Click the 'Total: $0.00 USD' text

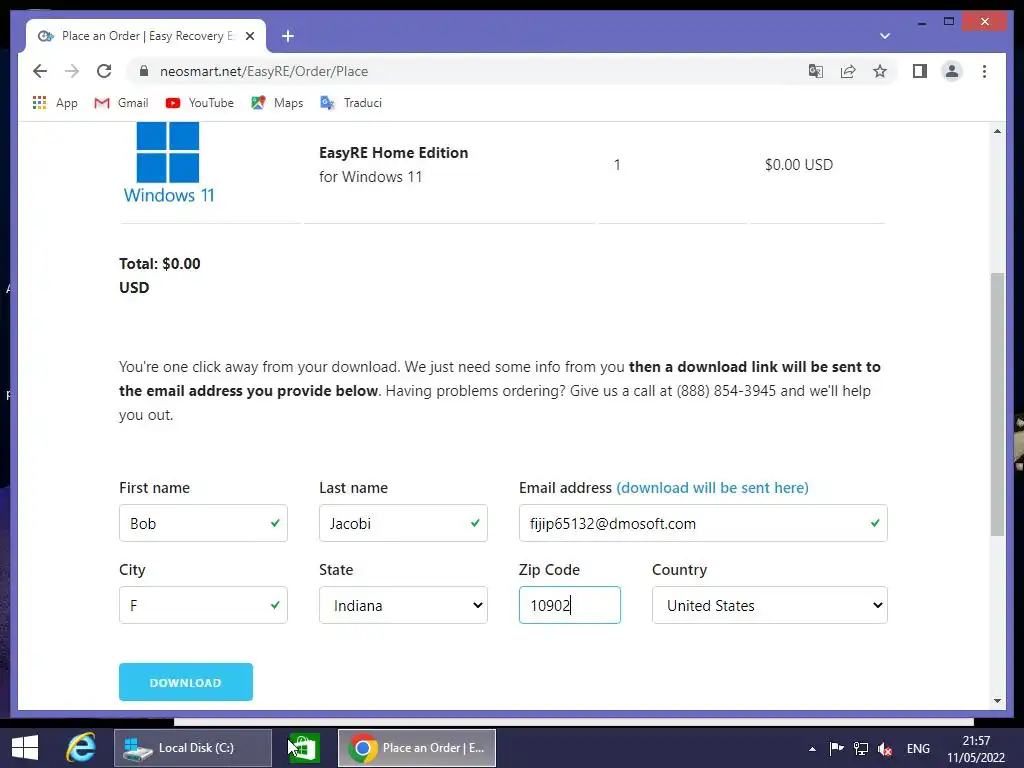[159, 276]
